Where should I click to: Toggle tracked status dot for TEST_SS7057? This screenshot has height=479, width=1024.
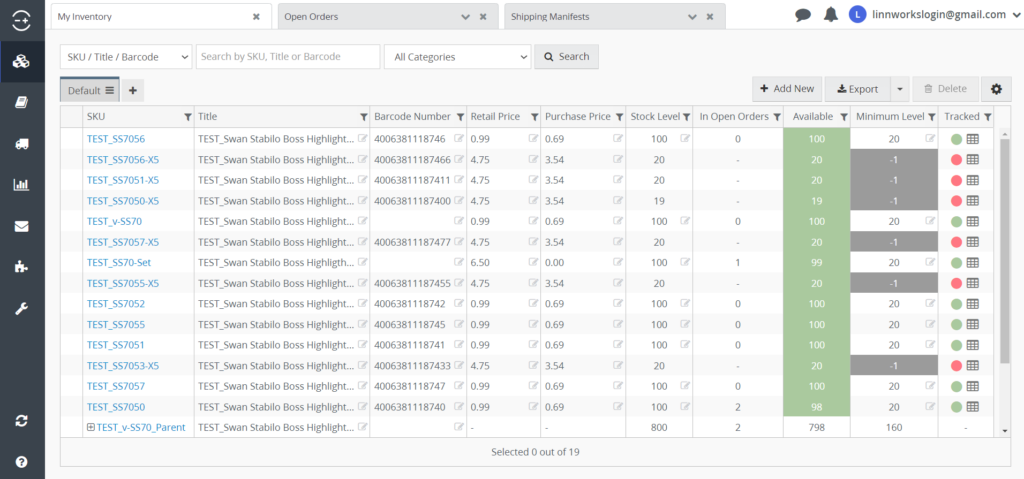coord(957,386)
